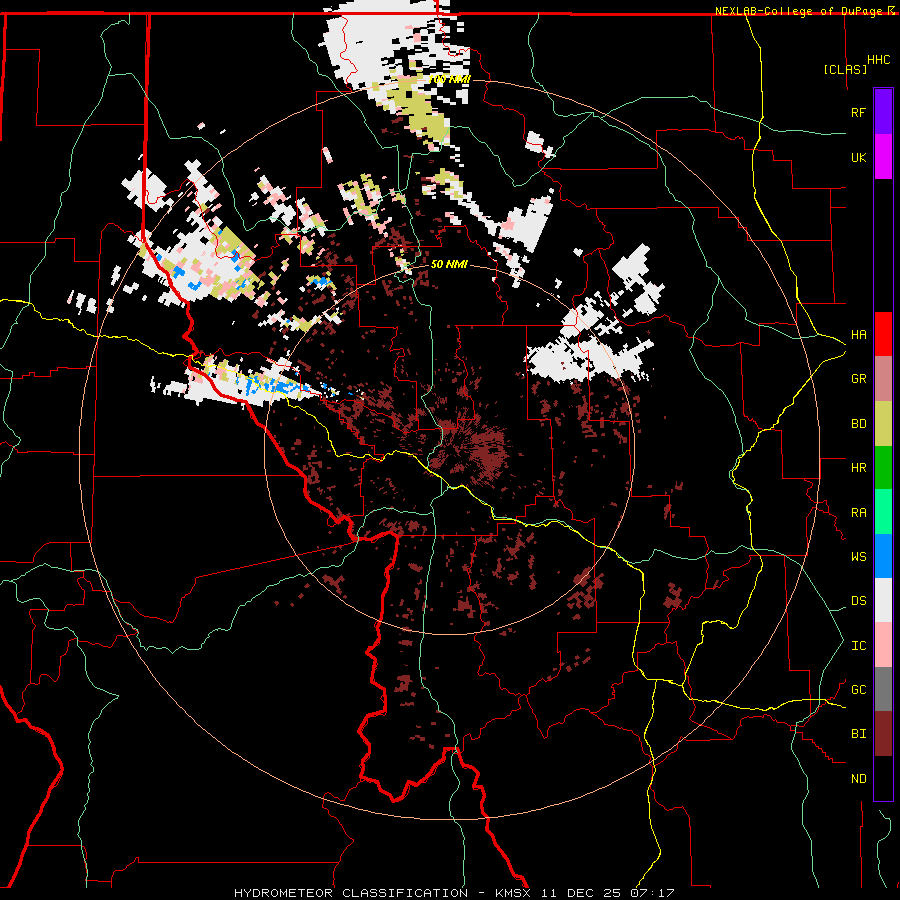Select the BD olive legend color block
Image resolution: width=900 pixels, height=900 pixels.
pos(883,424)
